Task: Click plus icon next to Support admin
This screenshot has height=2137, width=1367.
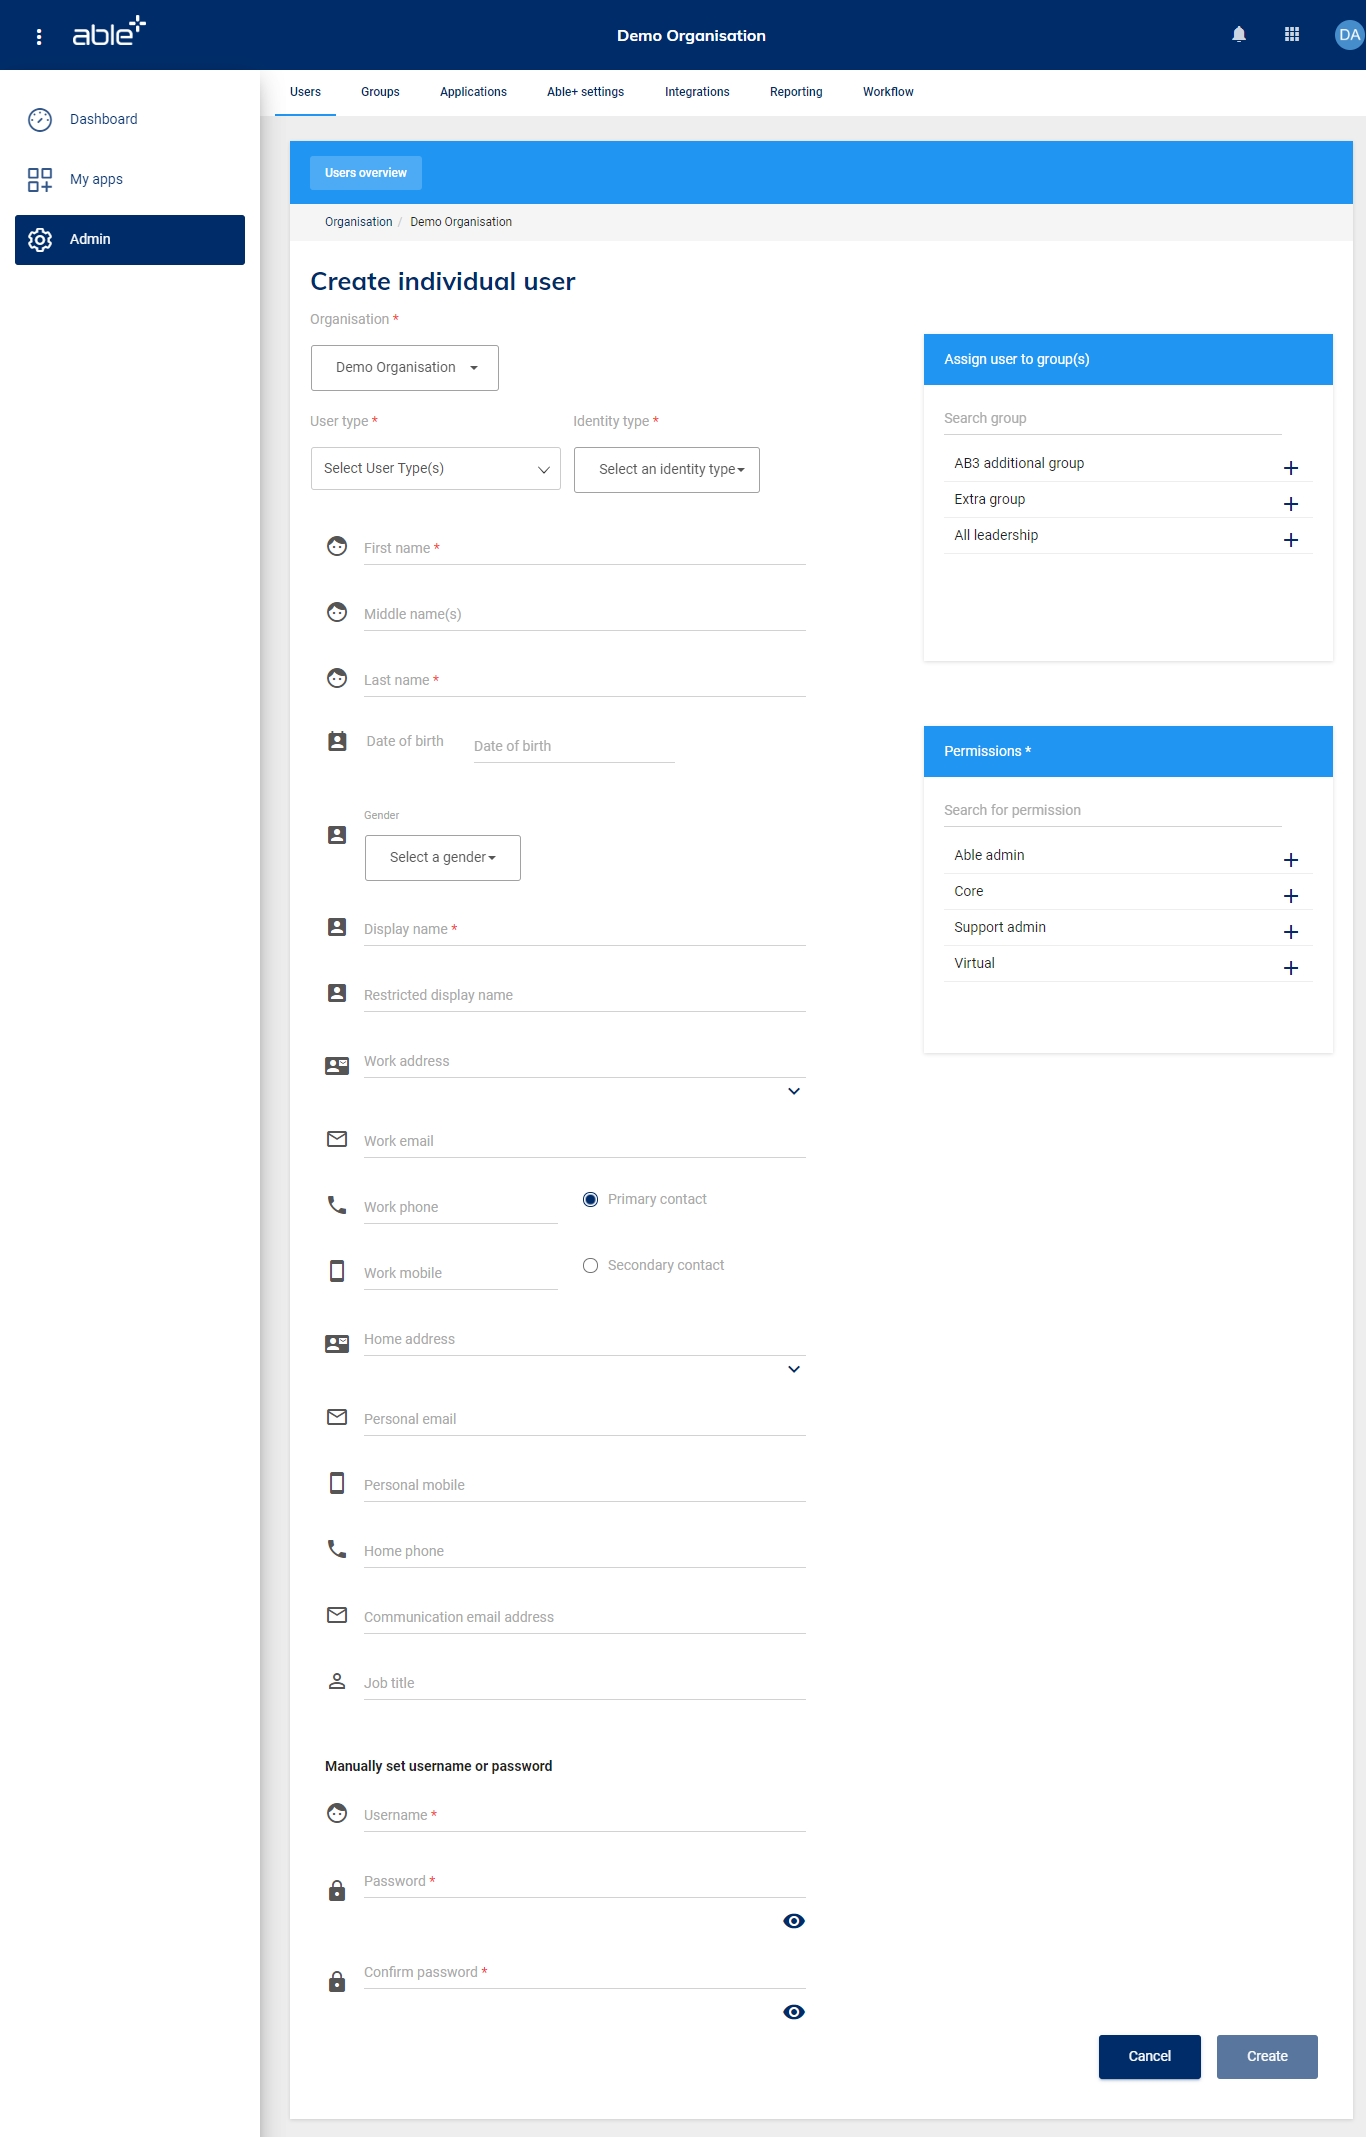Action: coord(1290,932)
